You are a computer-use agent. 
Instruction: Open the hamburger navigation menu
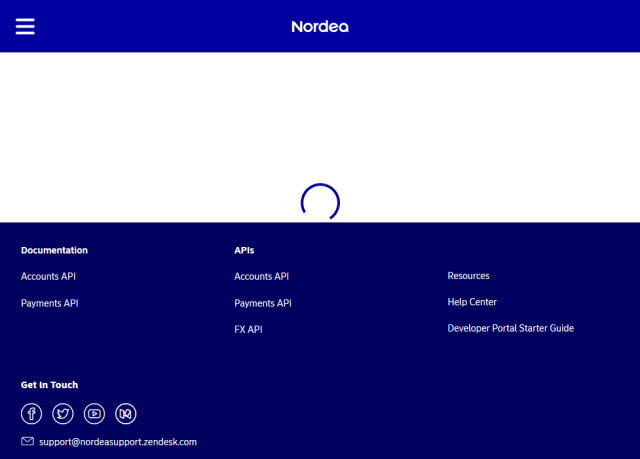tap(25, 27)
